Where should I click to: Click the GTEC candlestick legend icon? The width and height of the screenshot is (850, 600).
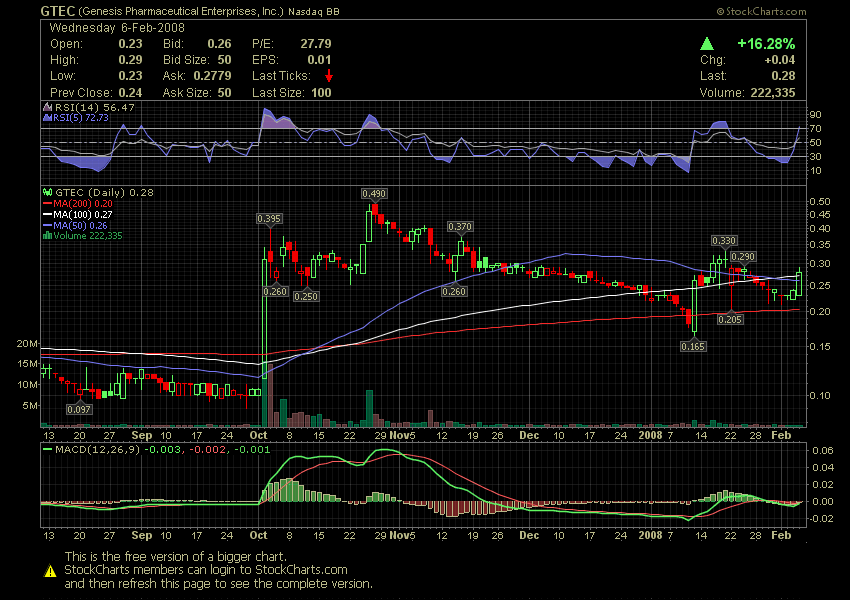(x=47, y=192)
